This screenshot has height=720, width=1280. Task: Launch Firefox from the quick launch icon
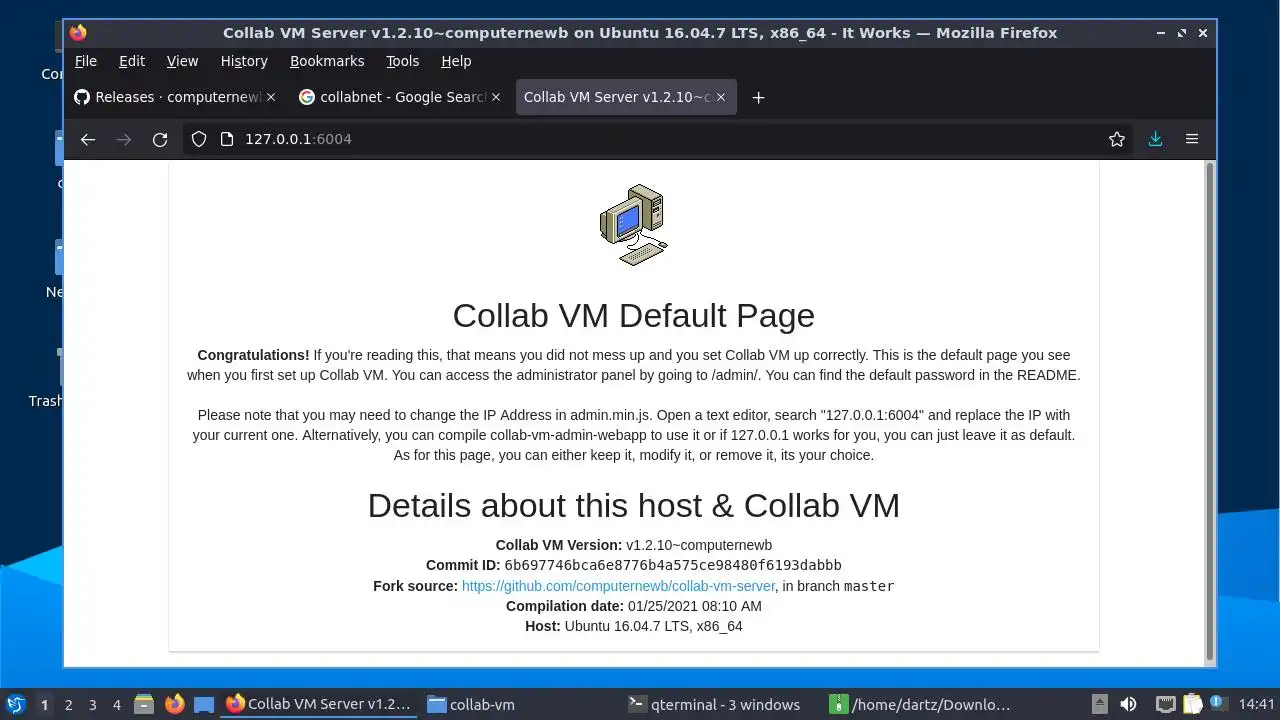click(174, 704)
